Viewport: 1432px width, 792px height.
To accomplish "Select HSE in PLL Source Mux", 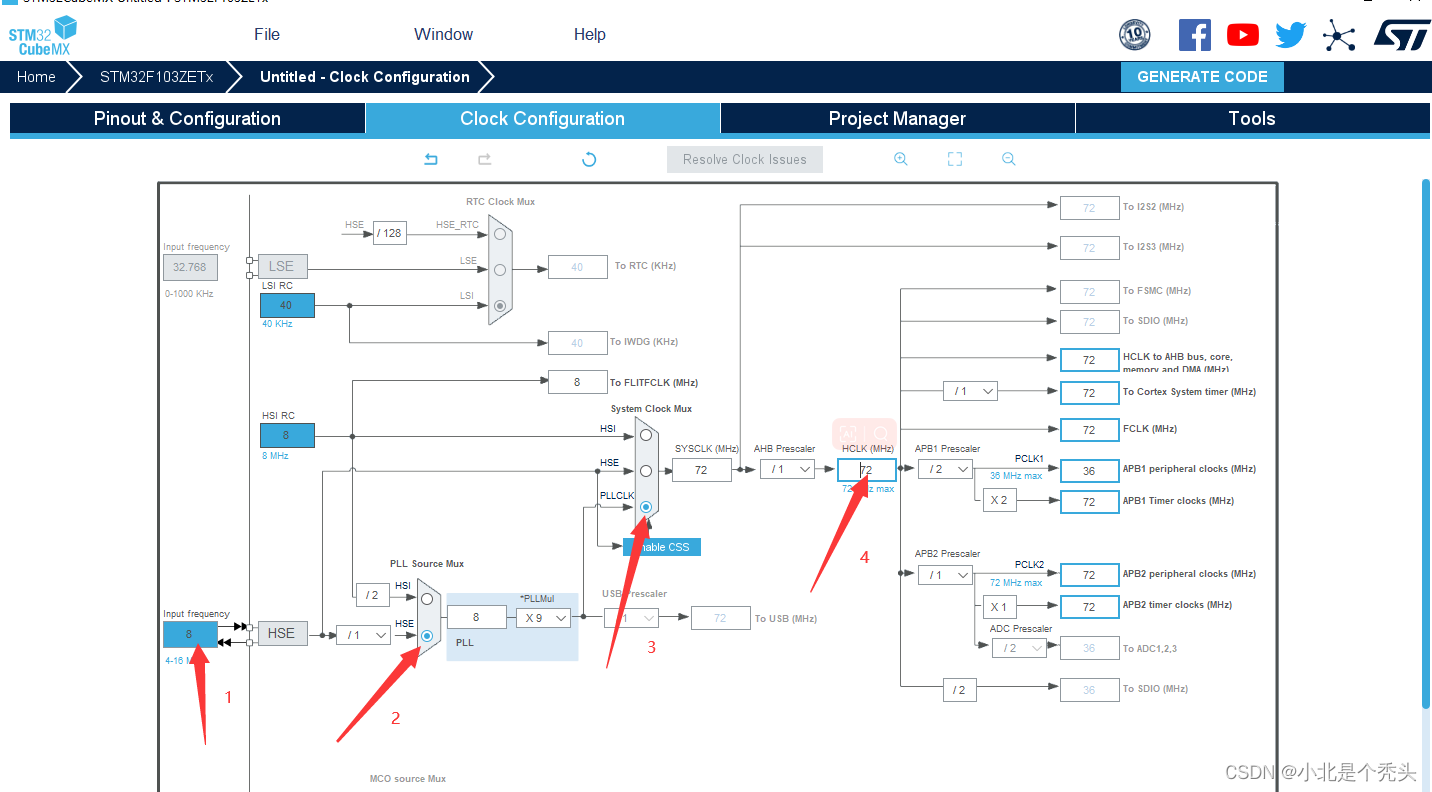I will (427, 635).
